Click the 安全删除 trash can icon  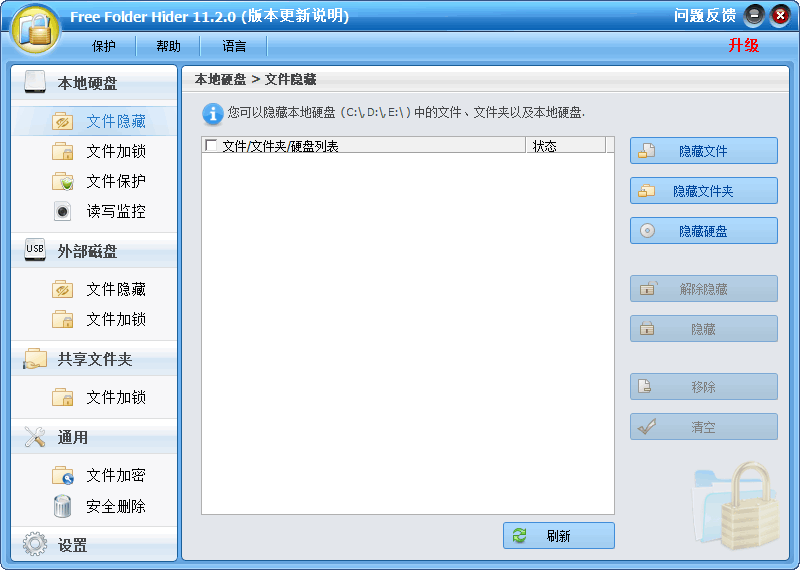62,506
